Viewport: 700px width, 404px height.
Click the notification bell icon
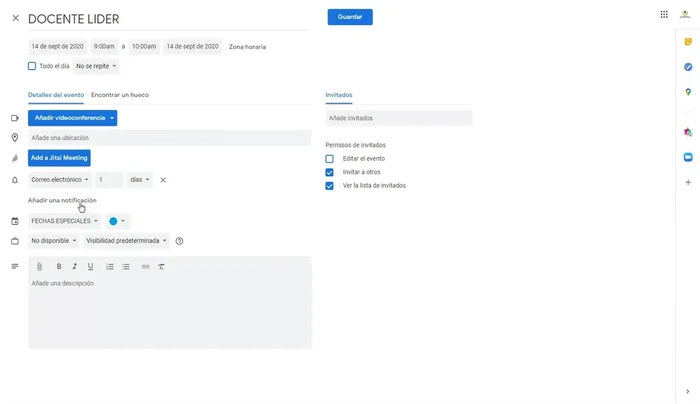point(15,180)
